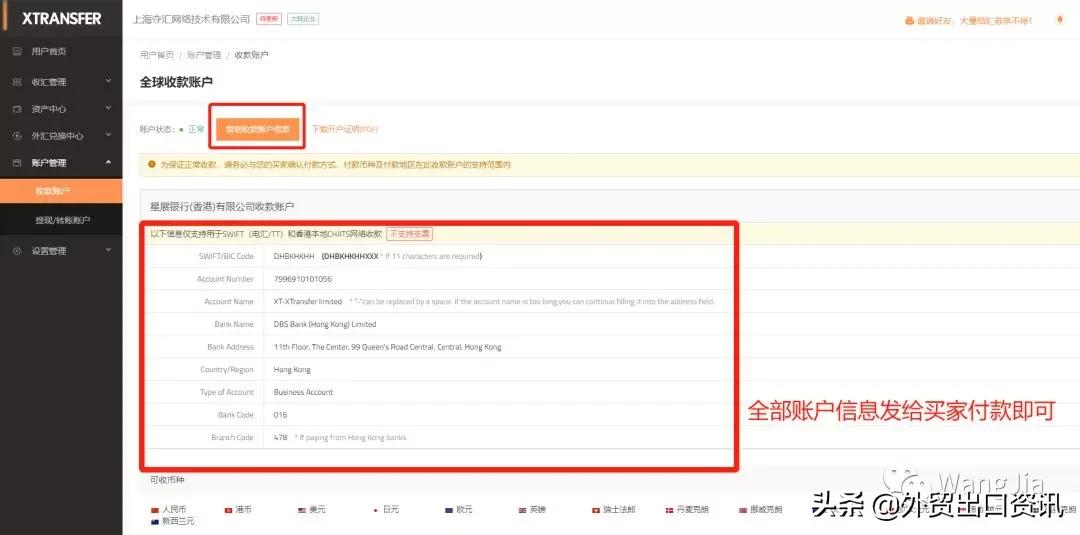The image size is (1080, 535).
Task: Click the 日元 flag icon
Action: [x=375, y=510]
